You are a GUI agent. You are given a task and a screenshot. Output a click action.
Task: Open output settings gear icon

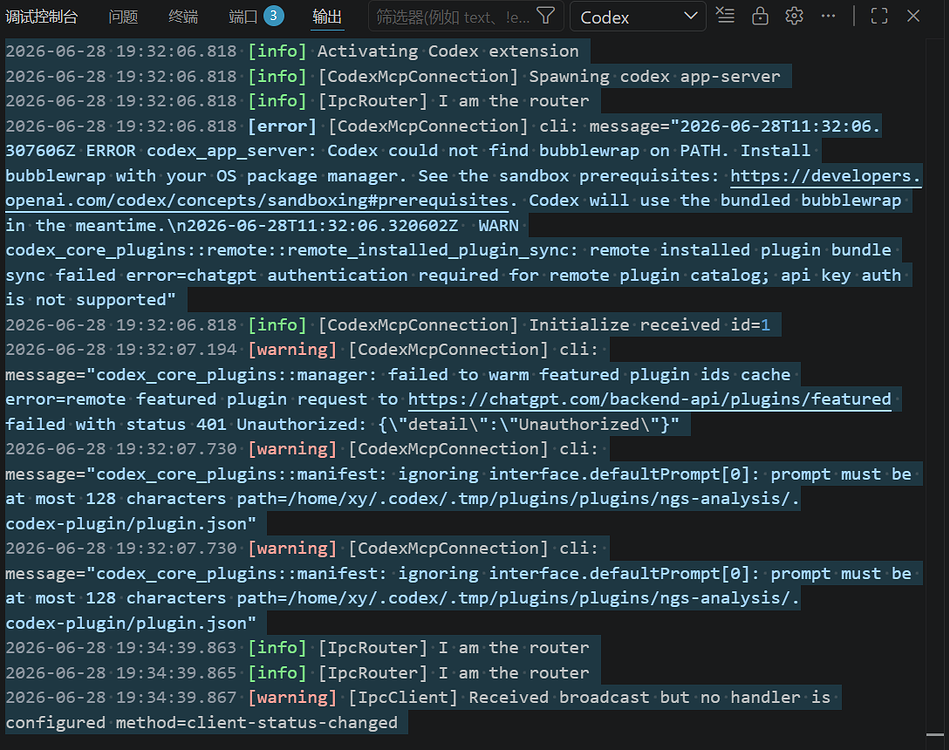click(794, 16)
